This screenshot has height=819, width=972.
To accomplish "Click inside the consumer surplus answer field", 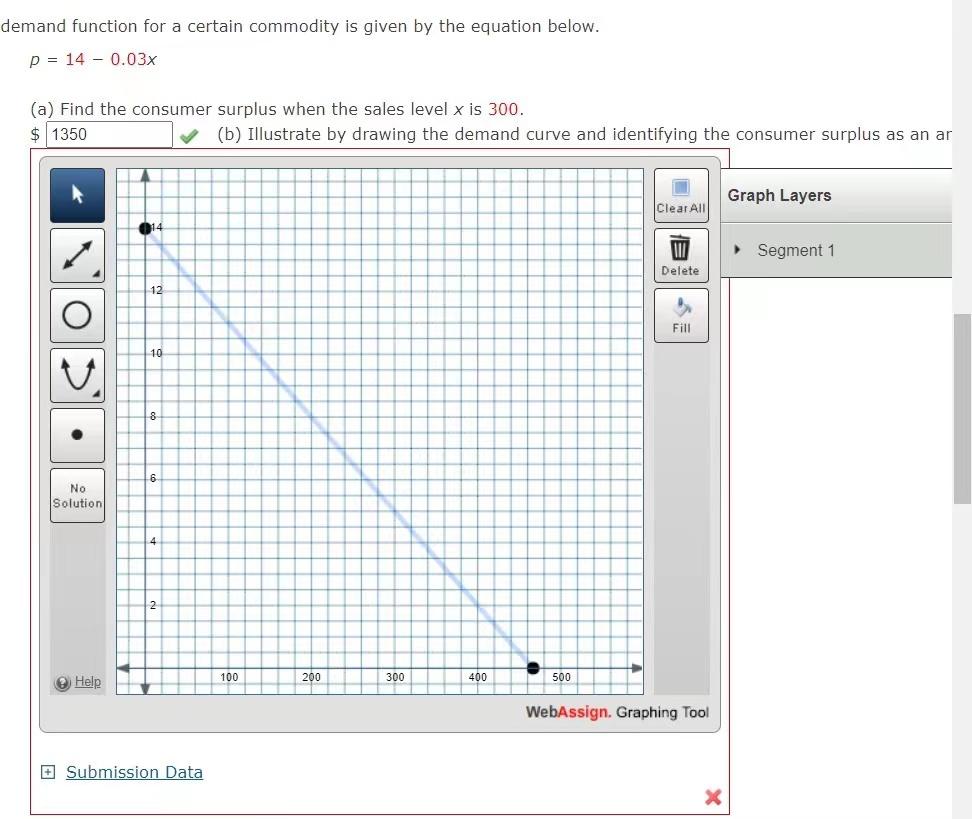I will 108,134.
